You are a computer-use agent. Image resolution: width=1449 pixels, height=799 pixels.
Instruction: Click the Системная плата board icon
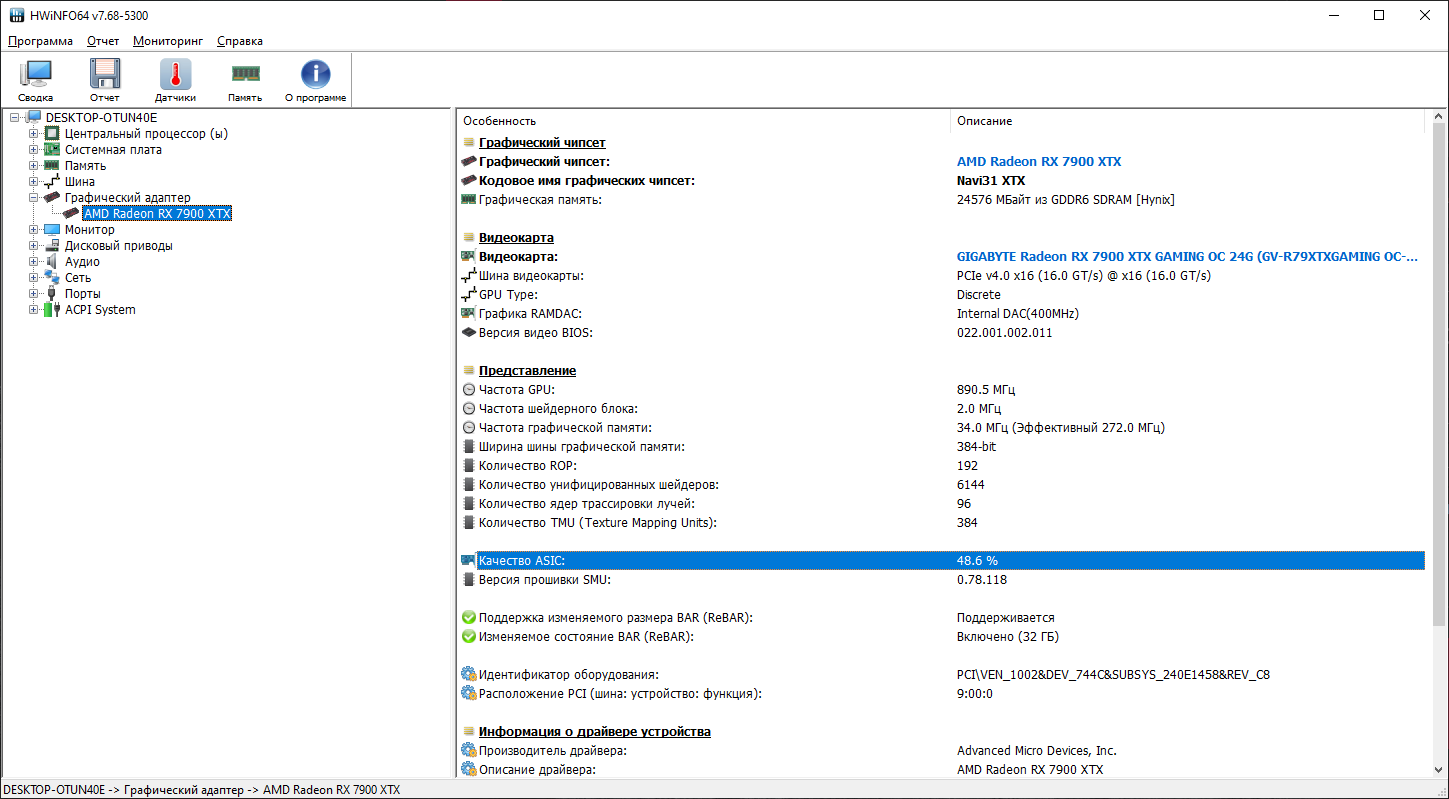53,150
